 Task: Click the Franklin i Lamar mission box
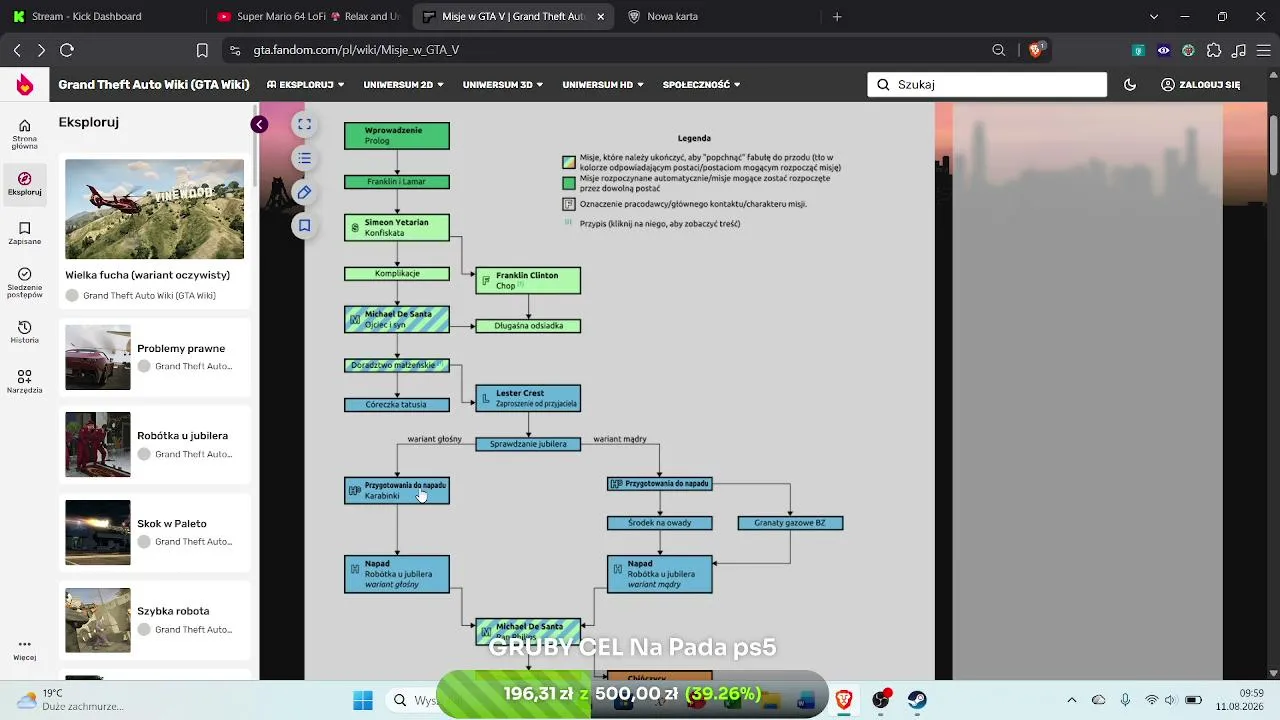click(397, 182)
